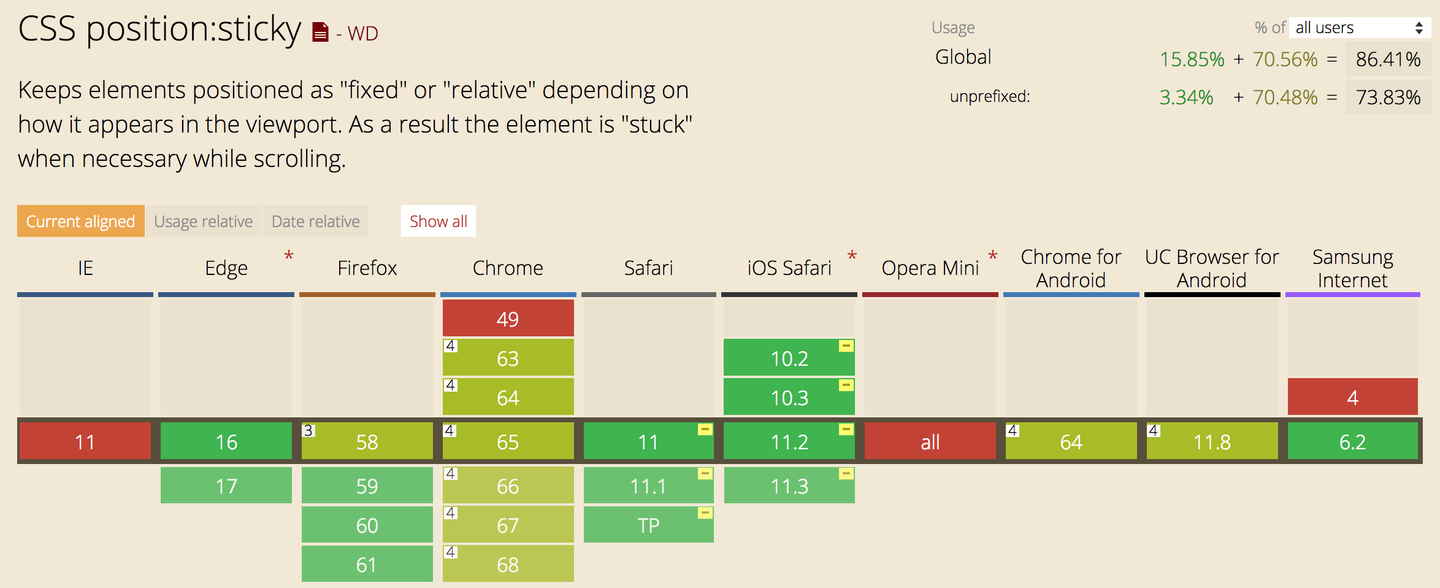Click the yellow flag on iOS Safari 10.2
This screenshot has width=1440, height=588.
point(846,346)
